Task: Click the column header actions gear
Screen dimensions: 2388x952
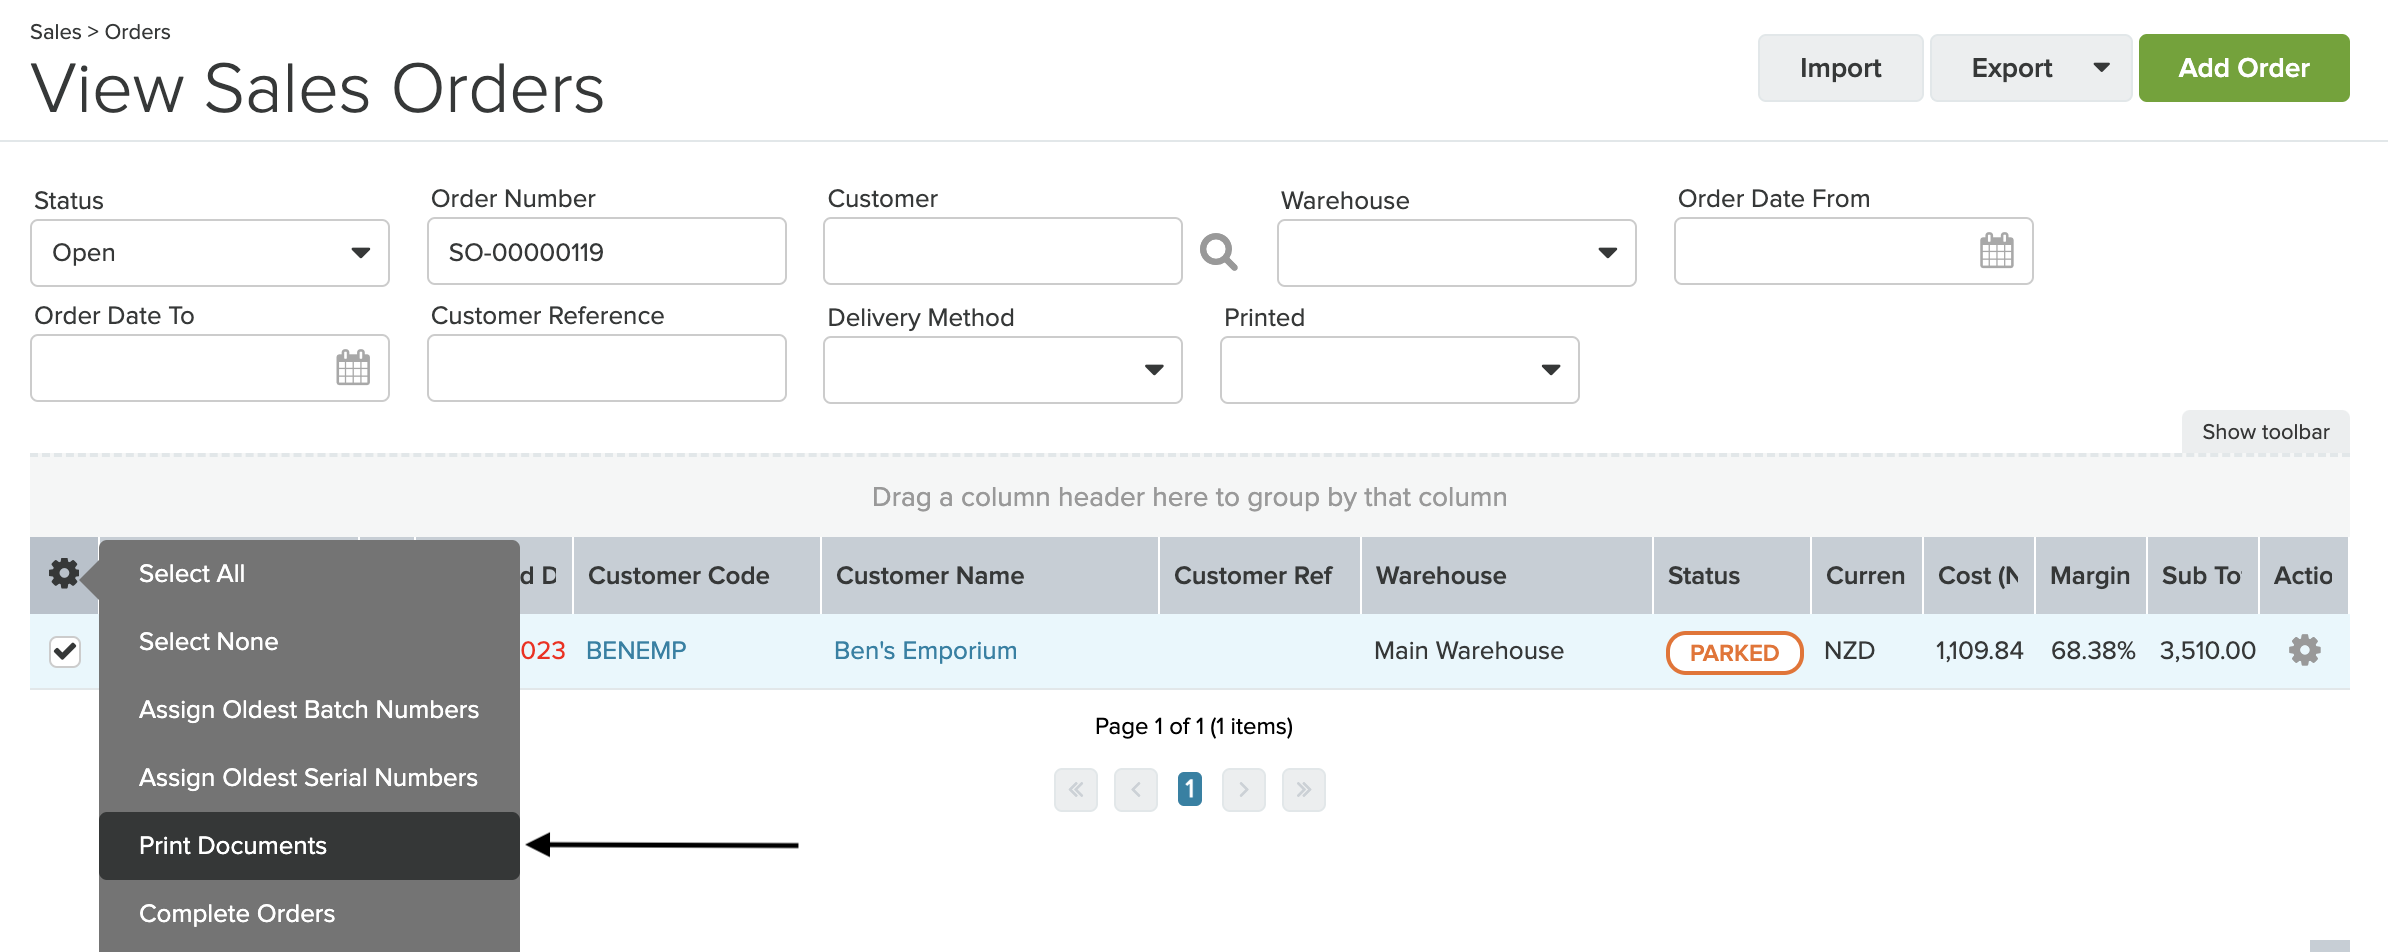Action: (64, 574)
